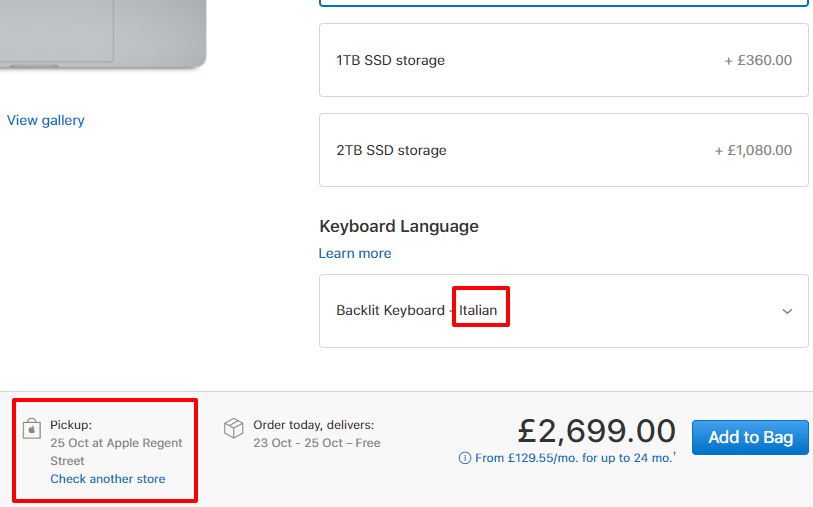This screenshot has height=507, width=813.
Task: Click the Pickup at Apple Regent Street text
Action: tap(116, 443)
